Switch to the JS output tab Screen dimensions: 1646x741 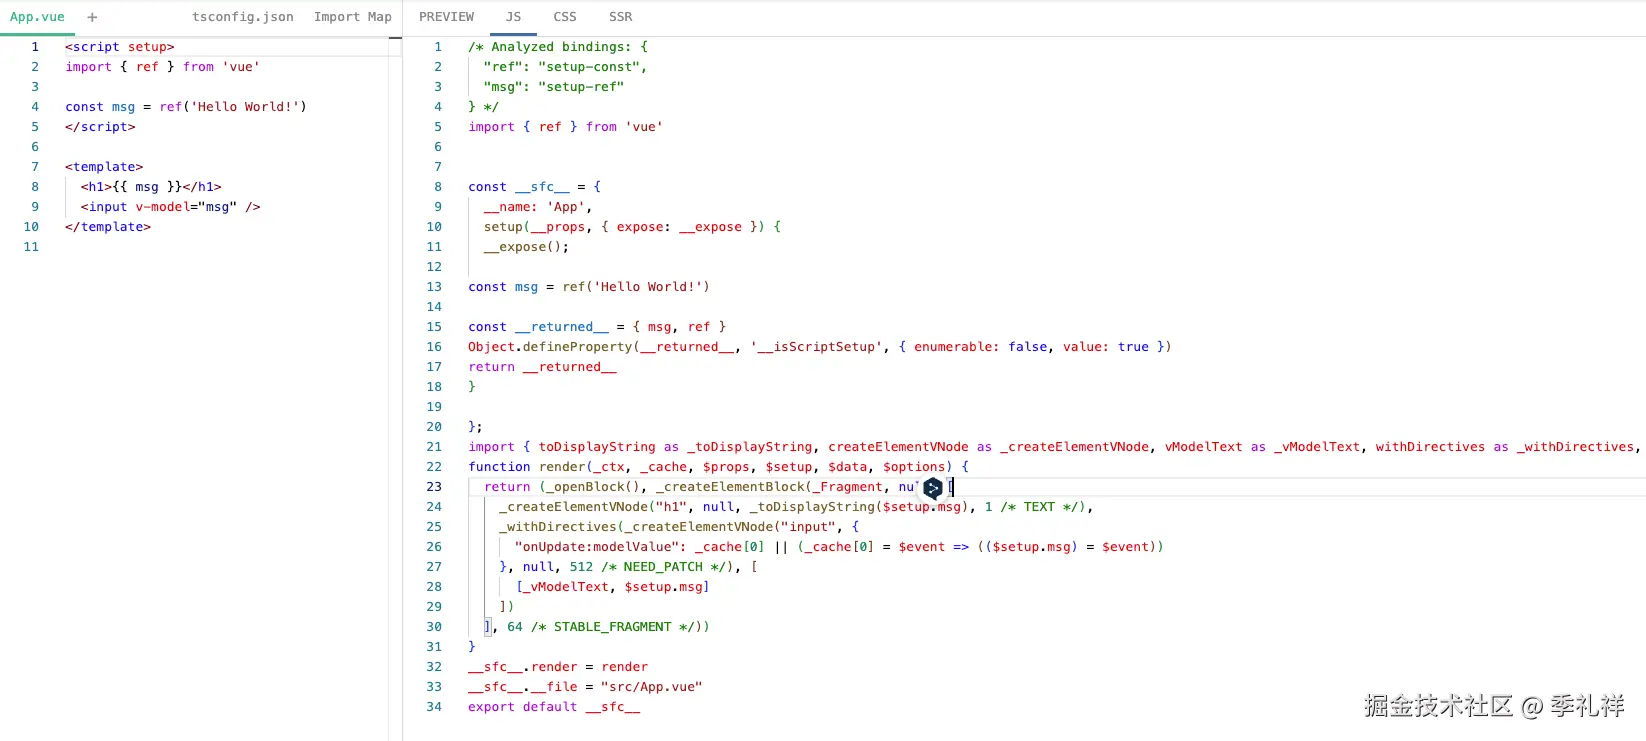(x=513, y=17)
